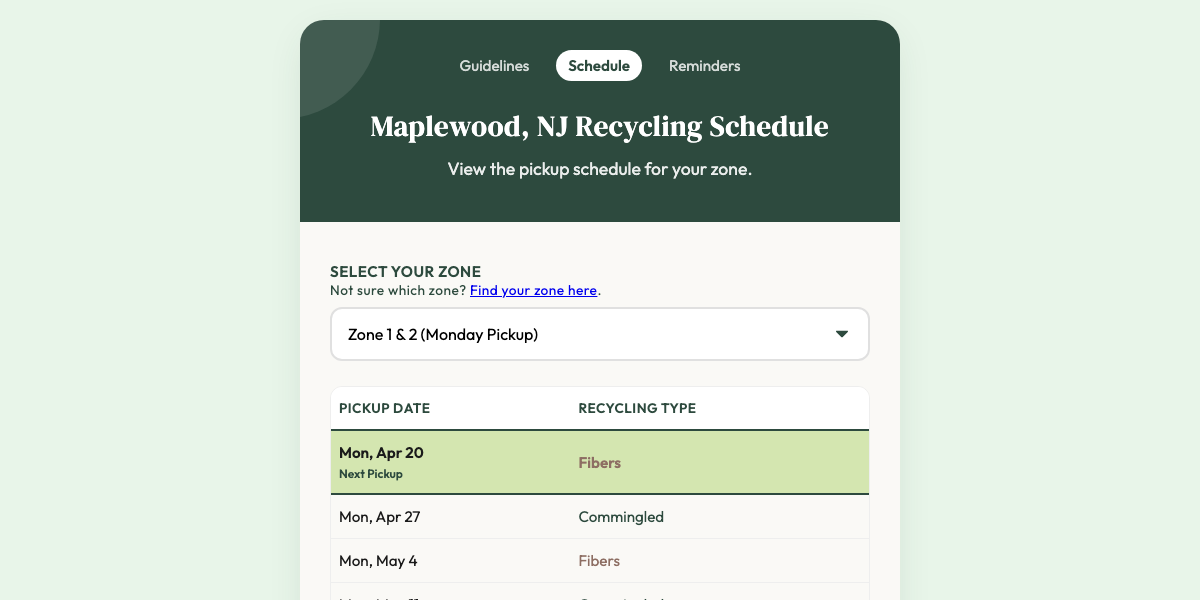Click the "Not sure which zone?" helper text

[x=397, y=290]
